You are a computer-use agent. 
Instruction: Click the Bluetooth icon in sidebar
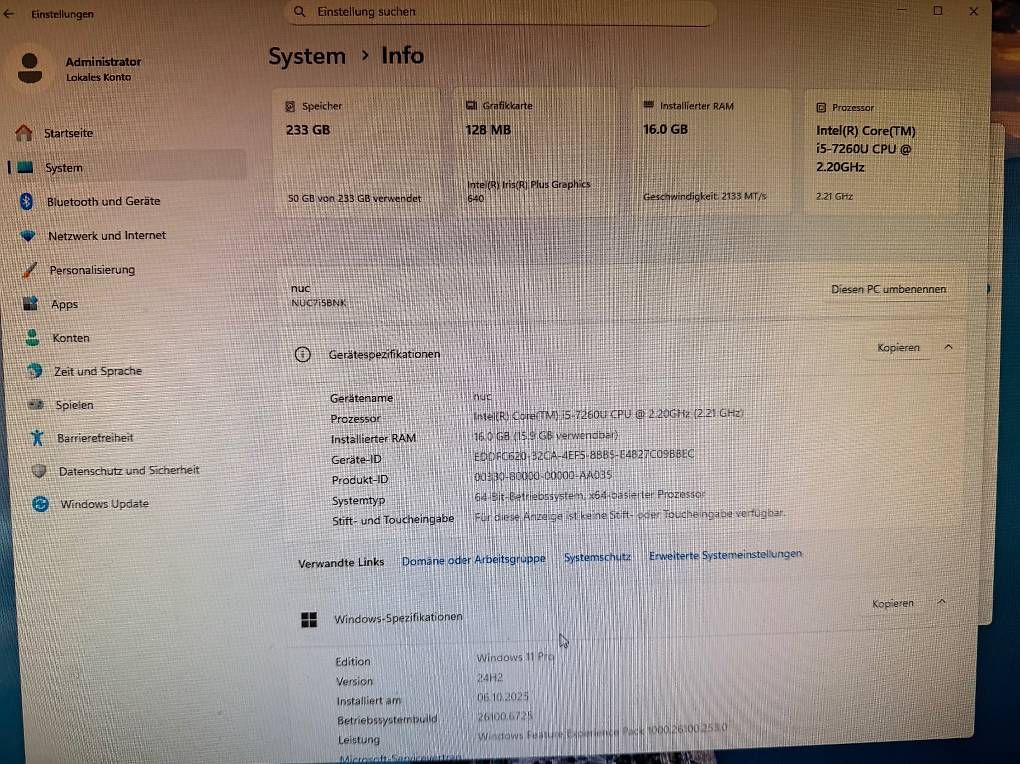click(27, 201)
